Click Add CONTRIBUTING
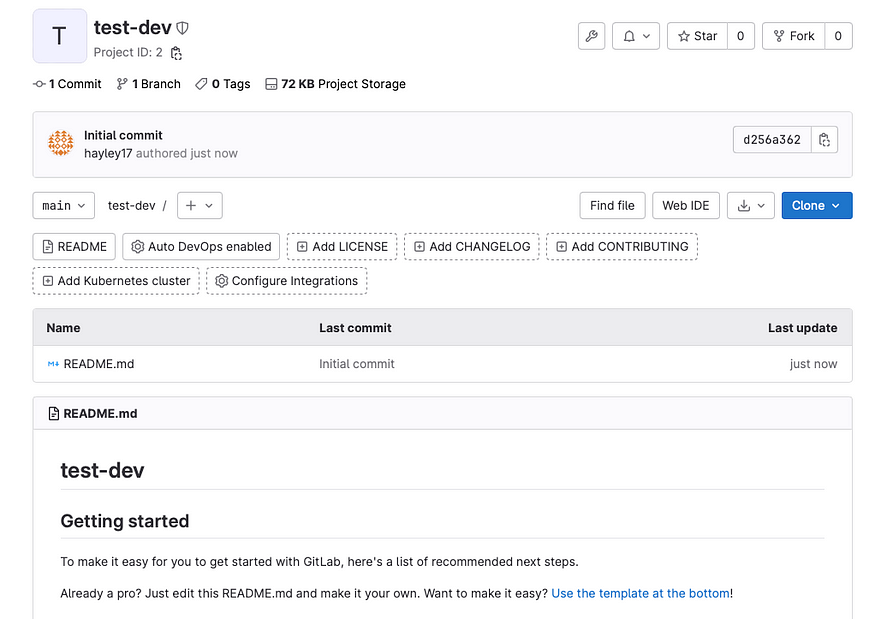 coord(622,247)
